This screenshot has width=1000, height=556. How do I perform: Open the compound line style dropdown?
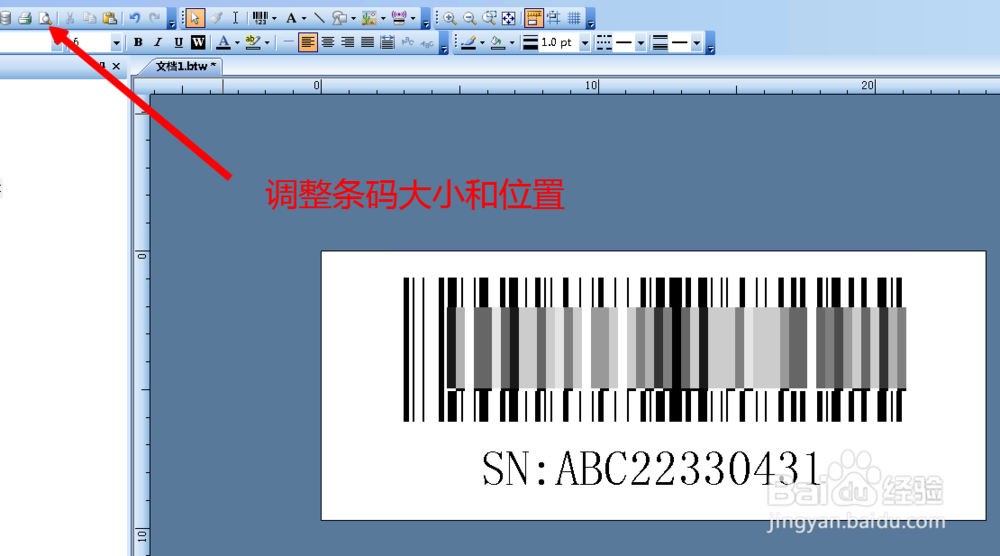coord(696,43)
